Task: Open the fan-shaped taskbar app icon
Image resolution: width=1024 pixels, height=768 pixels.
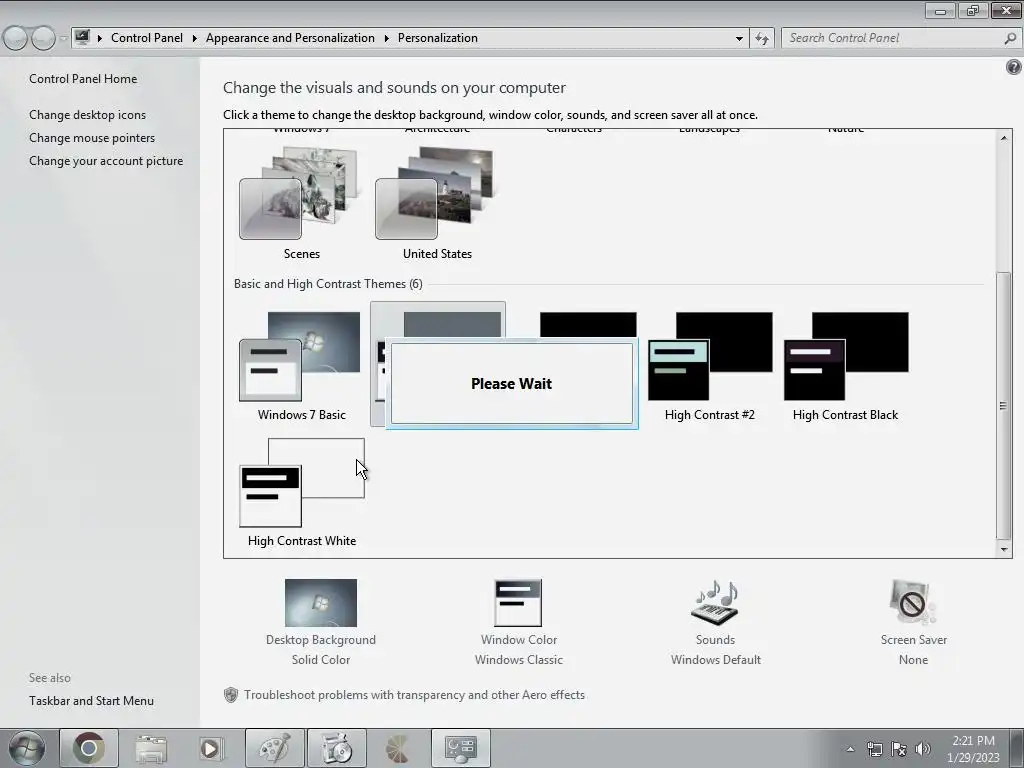Action: pos(398,748)
